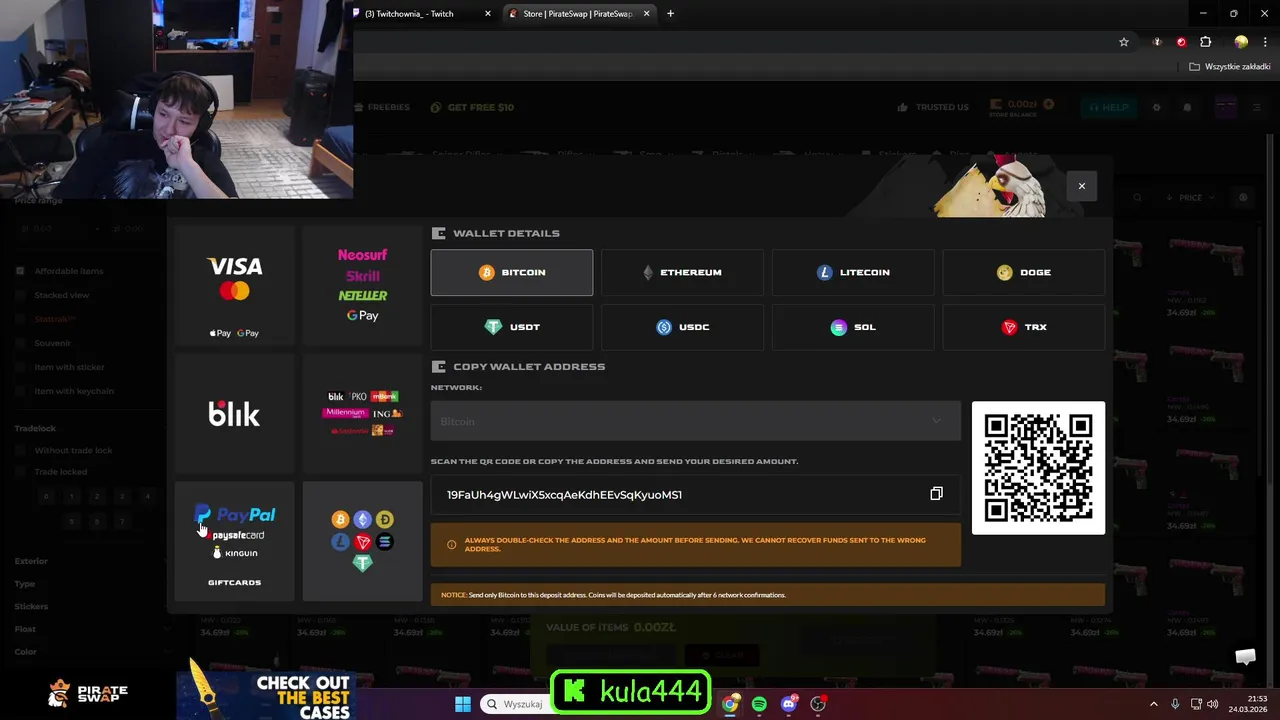Expand the Type filter section

point(90,583)
